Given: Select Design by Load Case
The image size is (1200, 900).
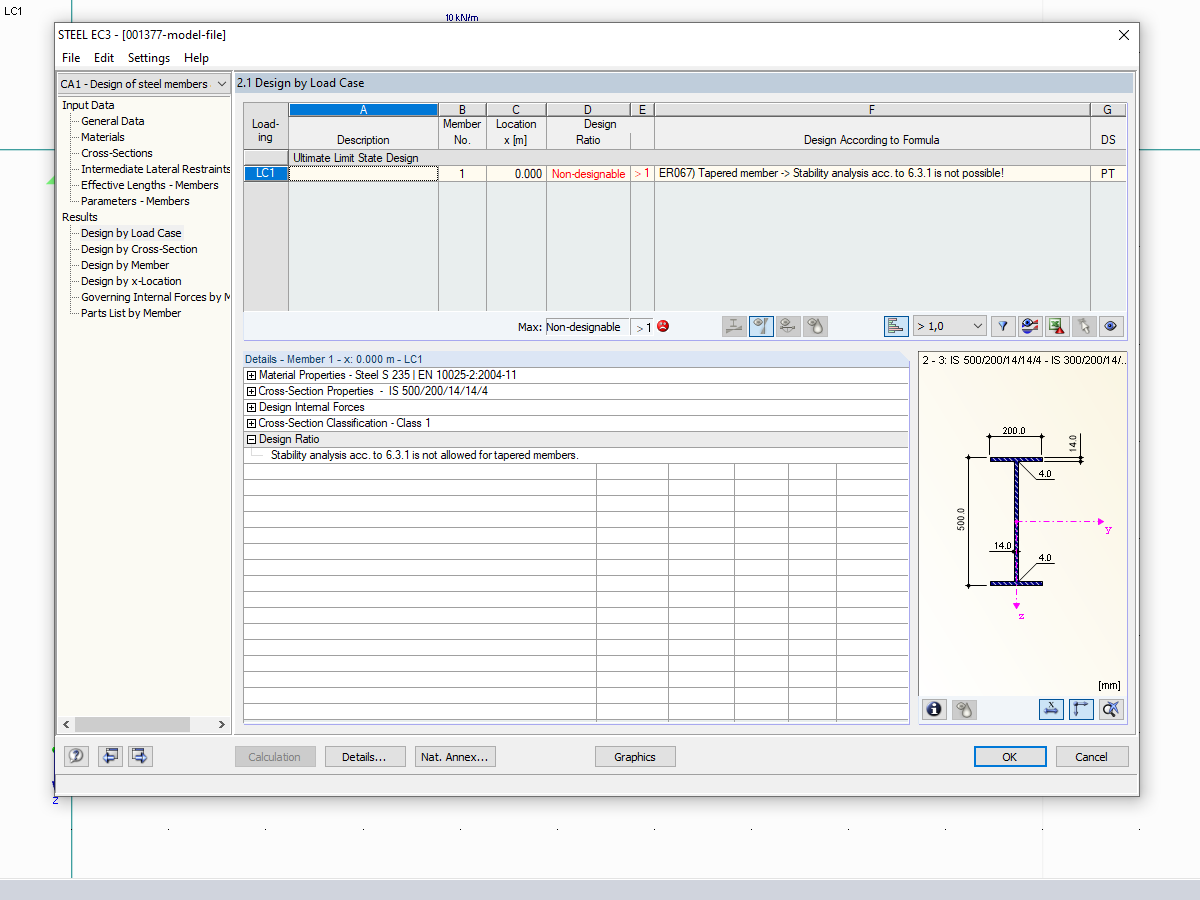Looking at the screenshot, I should click(131, 233).
